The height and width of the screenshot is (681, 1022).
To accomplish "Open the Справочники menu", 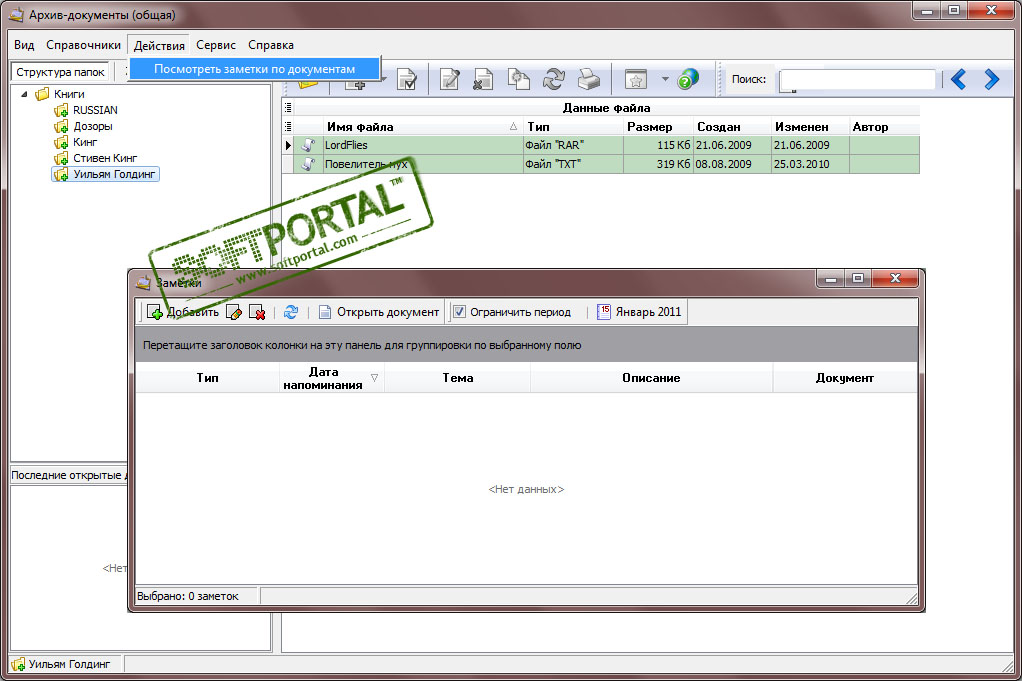I will 83,45.
